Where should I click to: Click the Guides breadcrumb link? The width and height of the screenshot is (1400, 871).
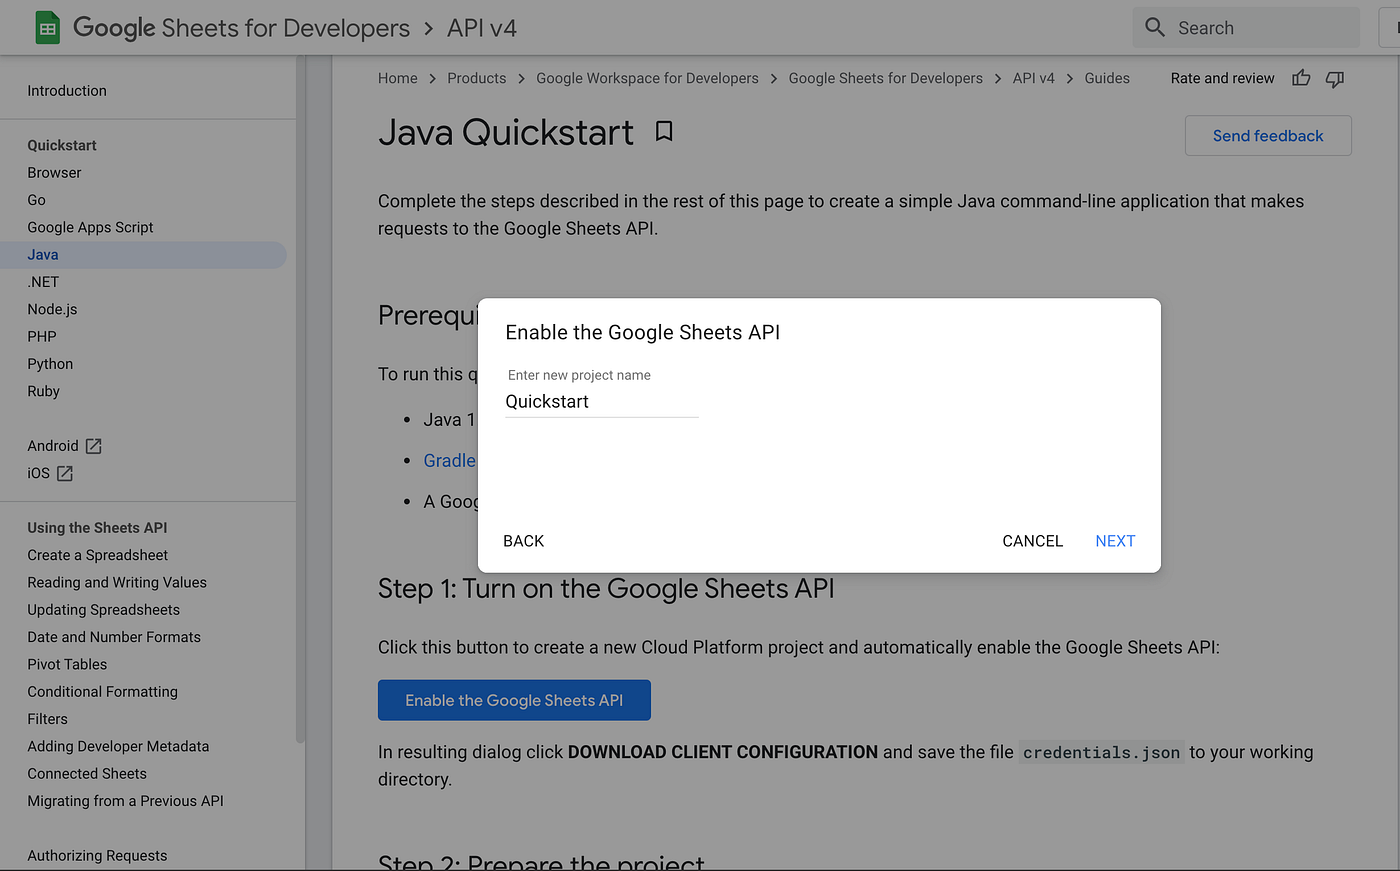1107,78
